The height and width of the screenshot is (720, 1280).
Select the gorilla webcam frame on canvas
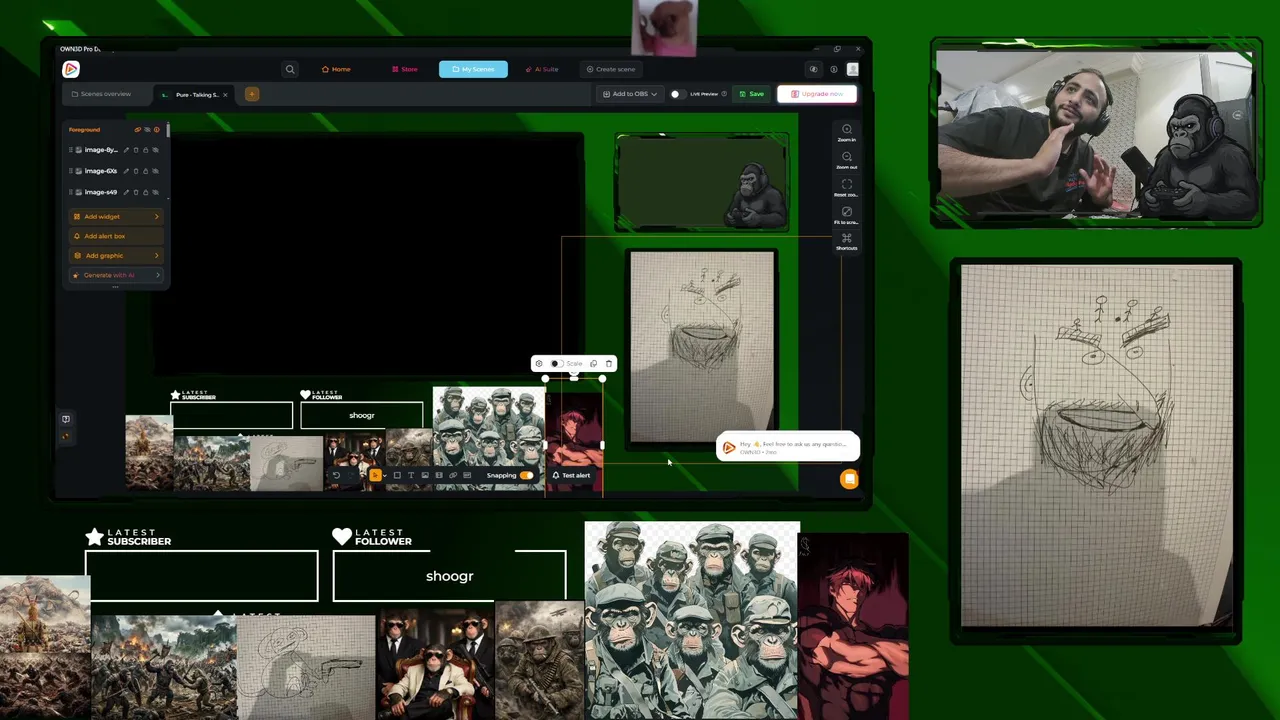point(702,182)
